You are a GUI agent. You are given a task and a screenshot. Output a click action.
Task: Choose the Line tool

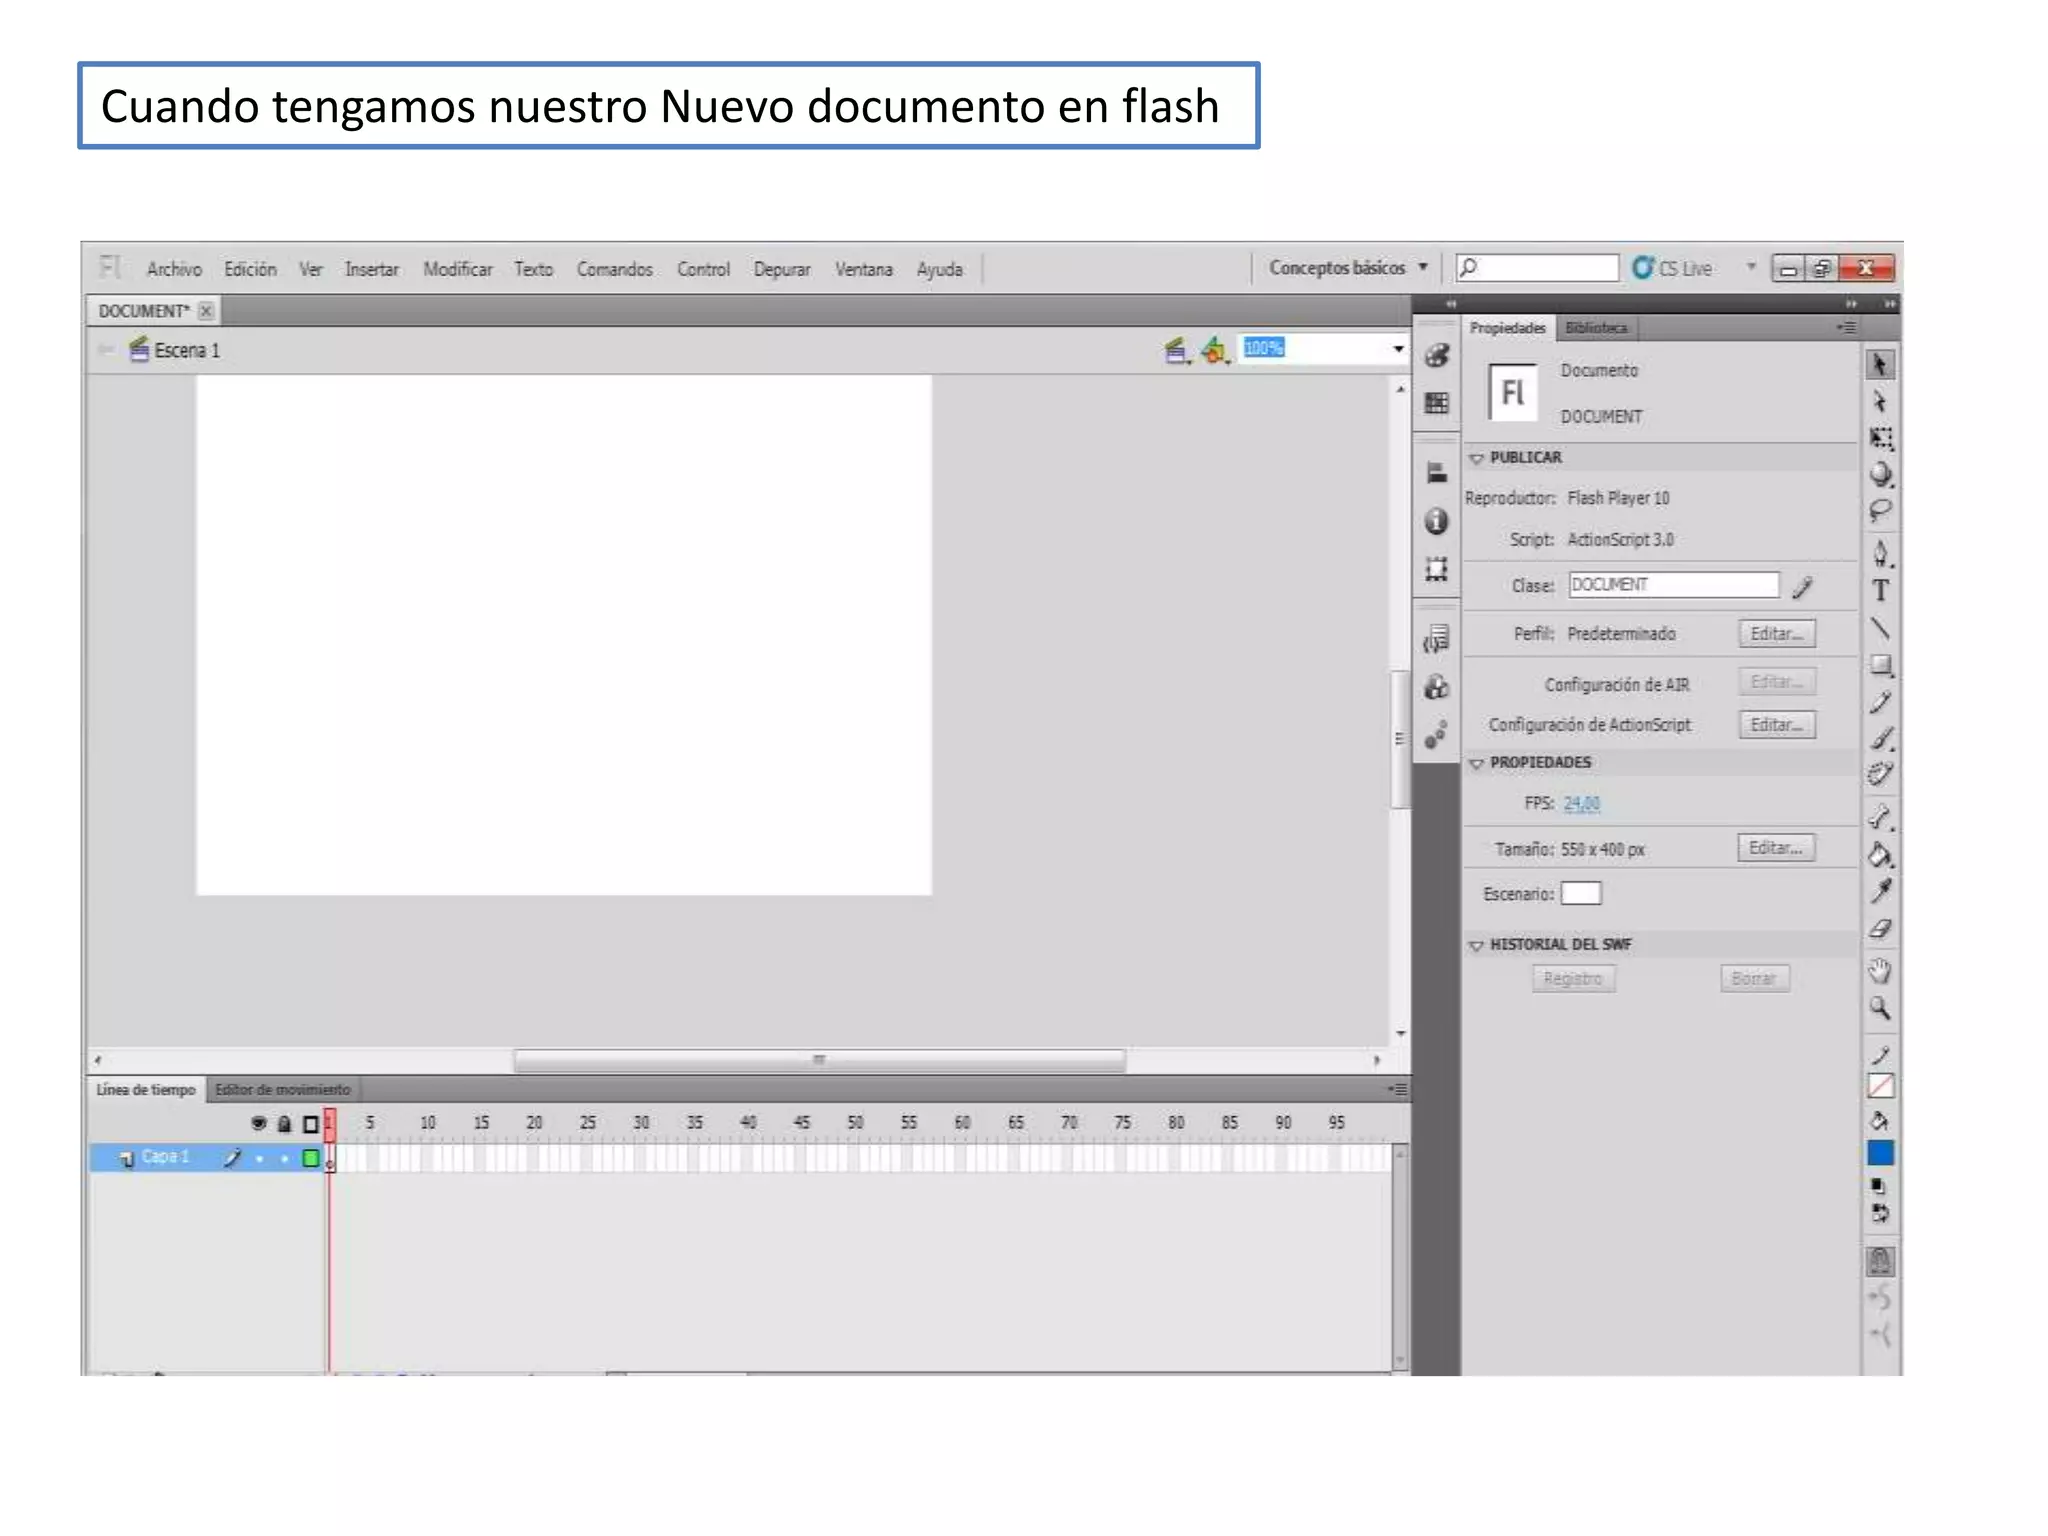(1880, 628)
